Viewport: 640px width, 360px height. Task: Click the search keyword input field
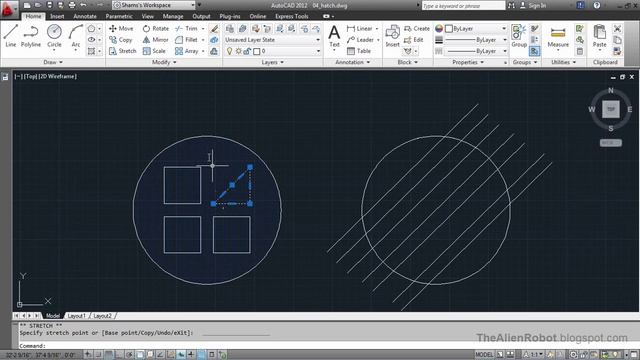pos(463,5)
